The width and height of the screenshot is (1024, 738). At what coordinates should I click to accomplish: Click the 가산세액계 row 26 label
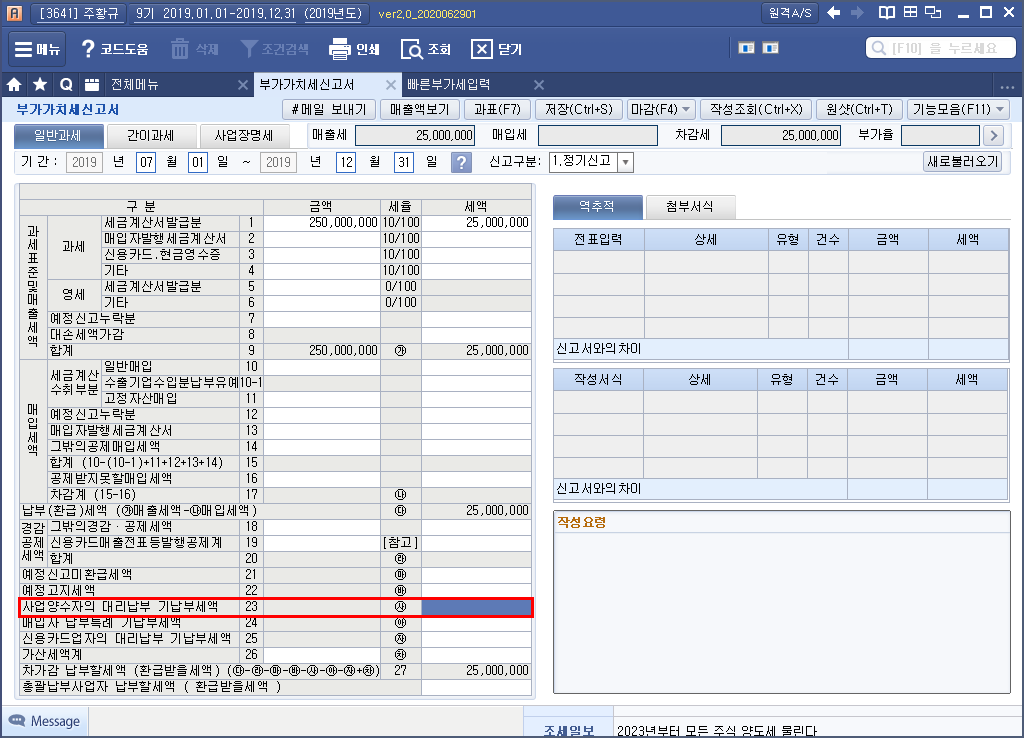pyautogui.click(x=52, y=654)
